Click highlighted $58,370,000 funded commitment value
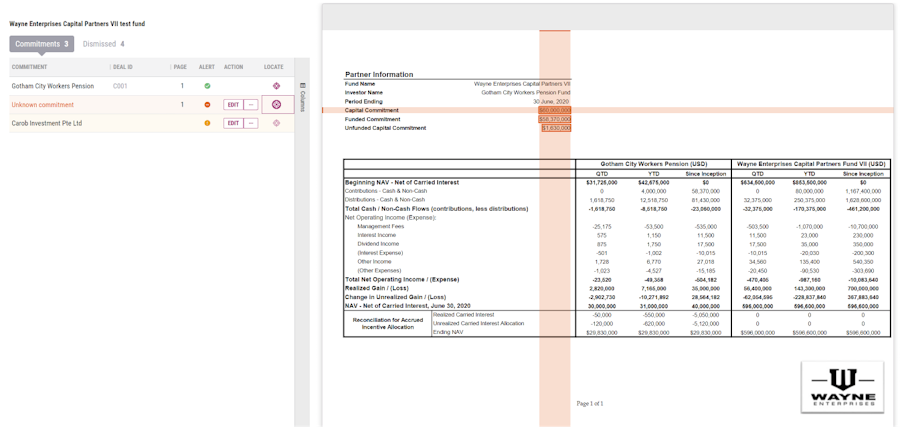The image size is (900, 427). 554,119
